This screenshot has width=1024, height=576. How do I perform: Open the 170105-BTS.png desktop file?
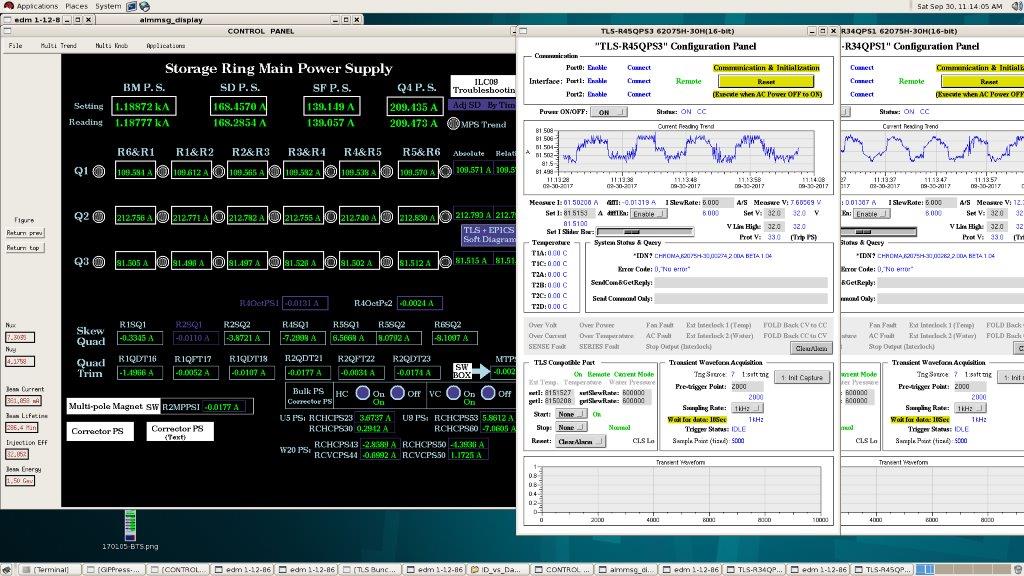tap(130, 524)
